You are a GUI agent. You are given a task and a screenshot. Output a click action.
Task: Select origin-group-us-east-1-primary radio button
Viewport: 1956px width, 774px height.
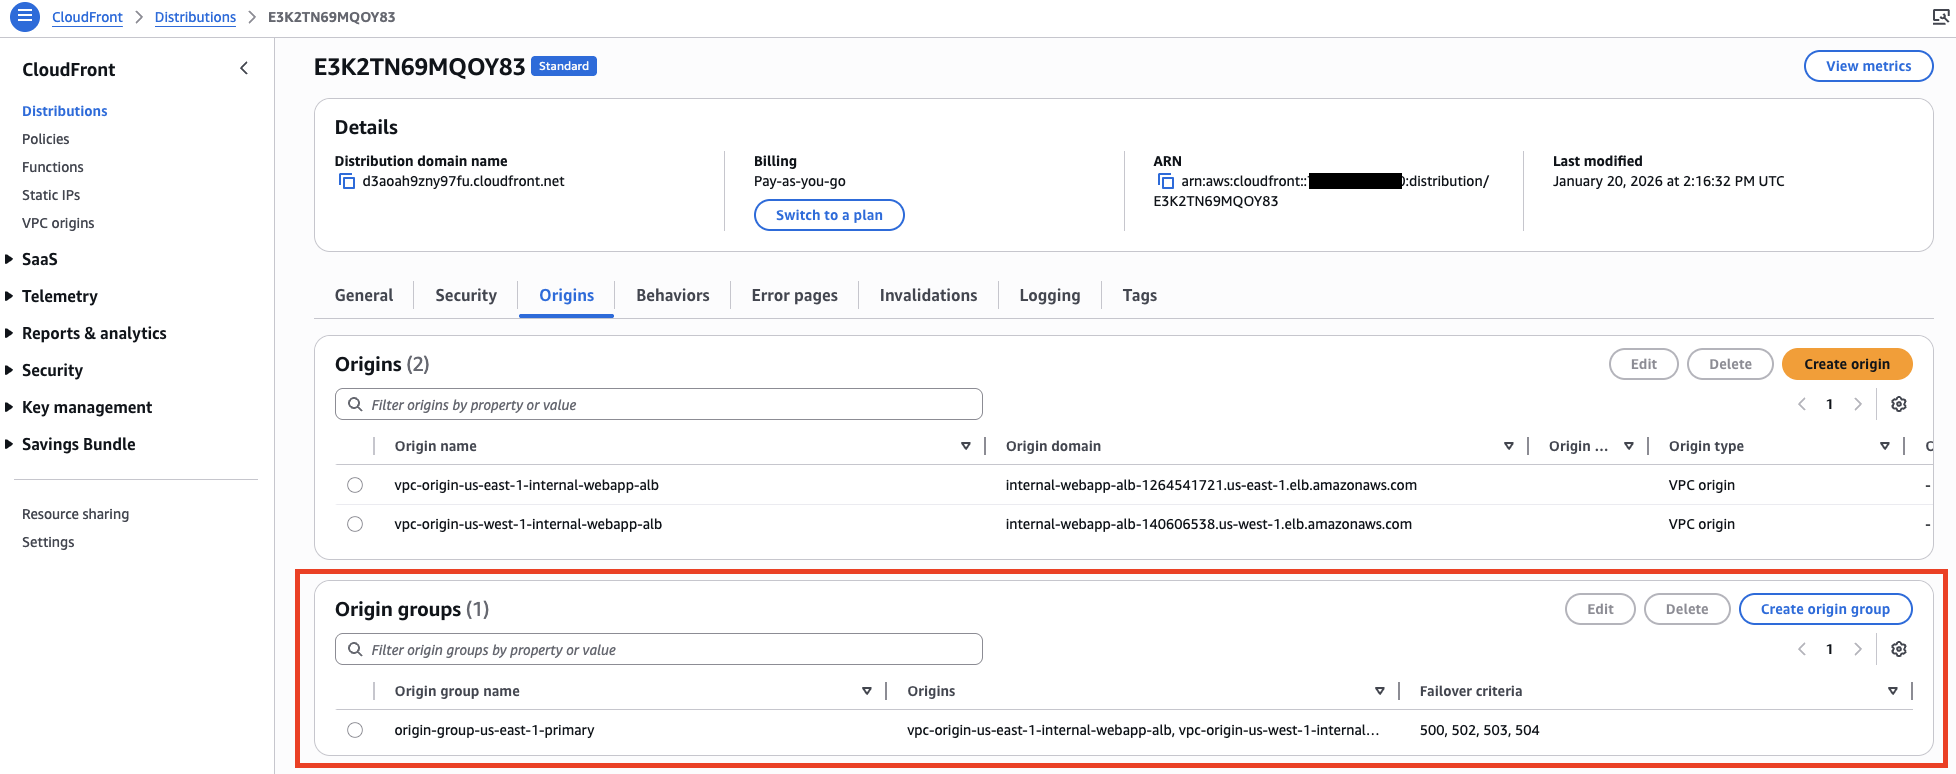(x=355, y=730)
